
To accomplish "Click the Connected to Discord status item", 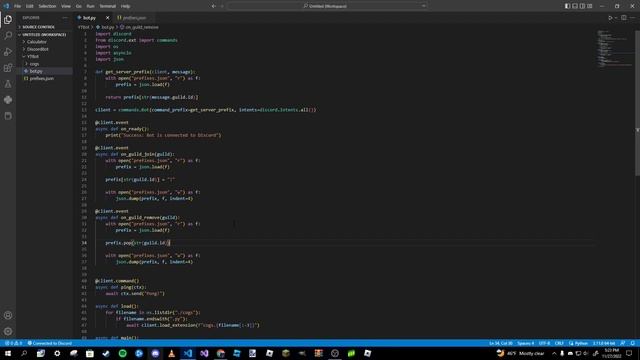I will 49,343.
